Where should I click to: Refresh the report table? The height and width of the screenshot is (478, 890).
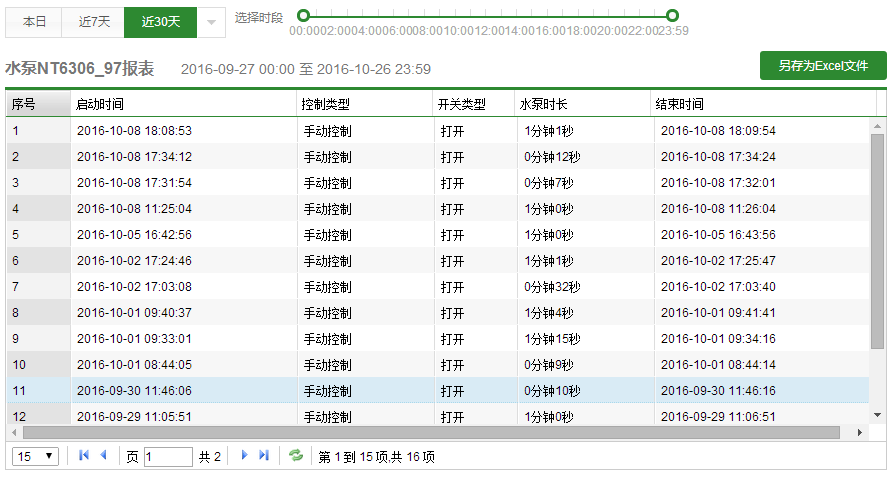tap(295, 456)
